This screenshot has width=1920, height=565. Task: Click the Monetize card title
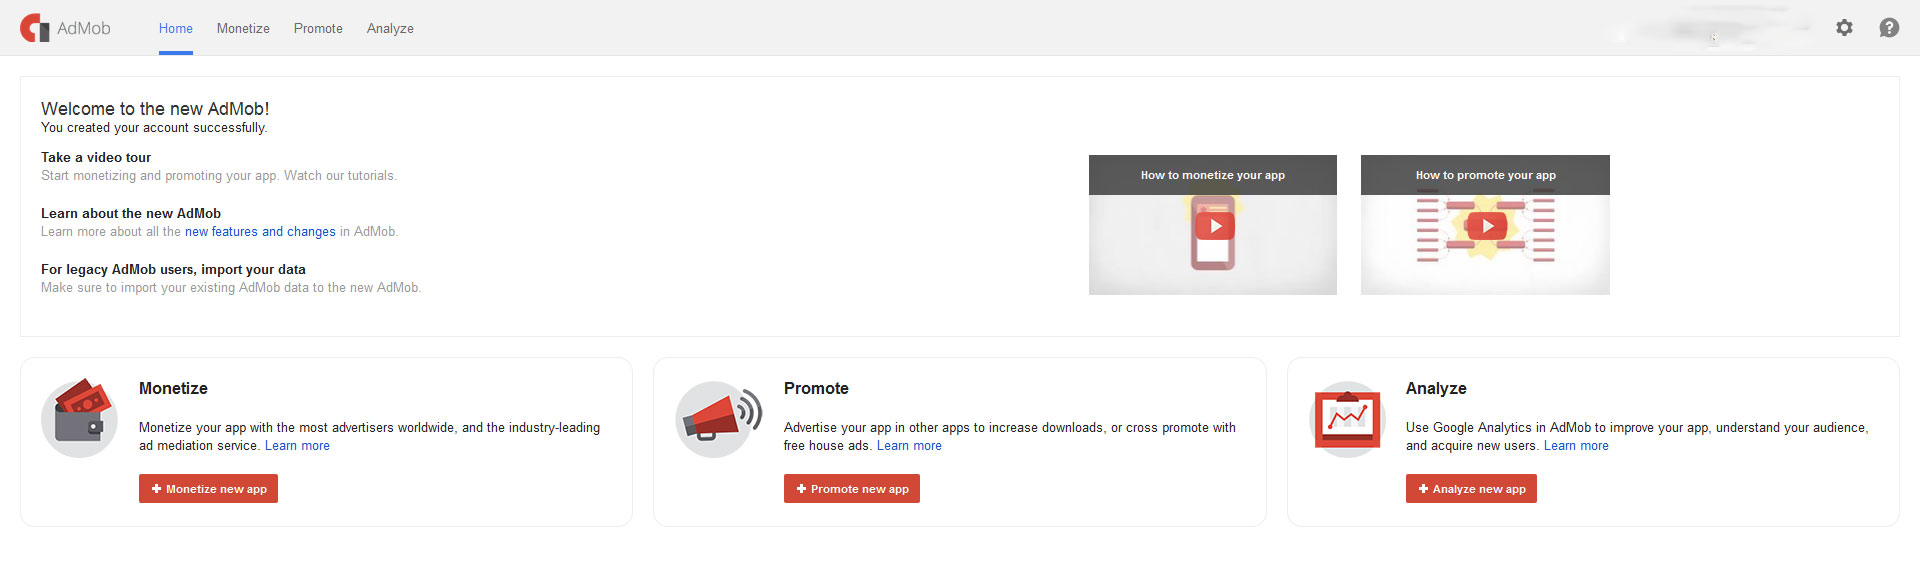click(x=173, y=389)
